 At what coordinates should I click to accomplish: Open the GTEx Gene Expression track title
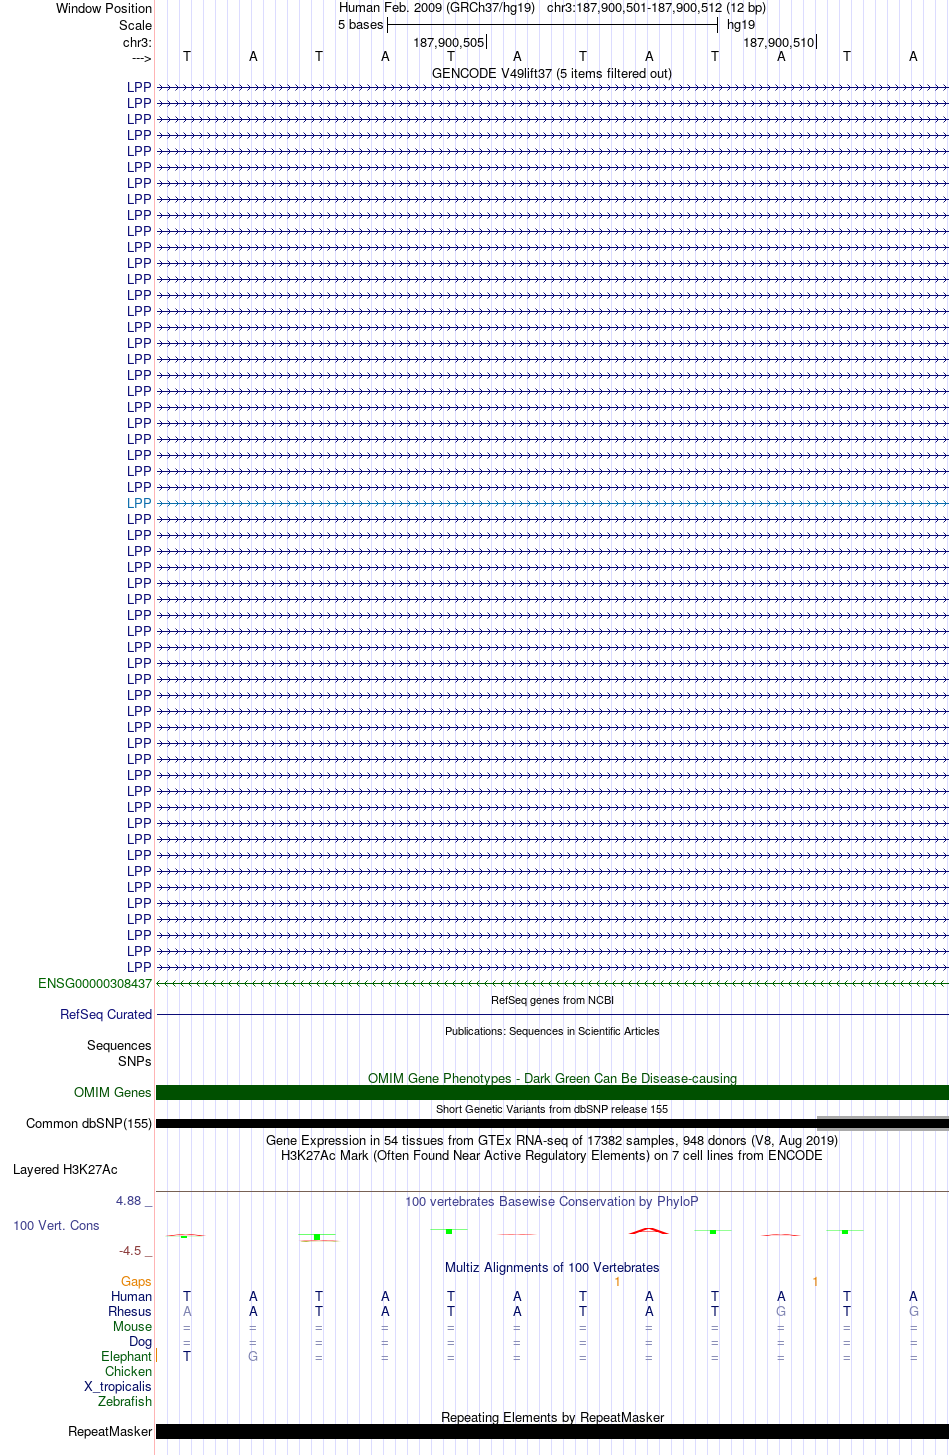pyautogui.click(x=552, y=1140)
